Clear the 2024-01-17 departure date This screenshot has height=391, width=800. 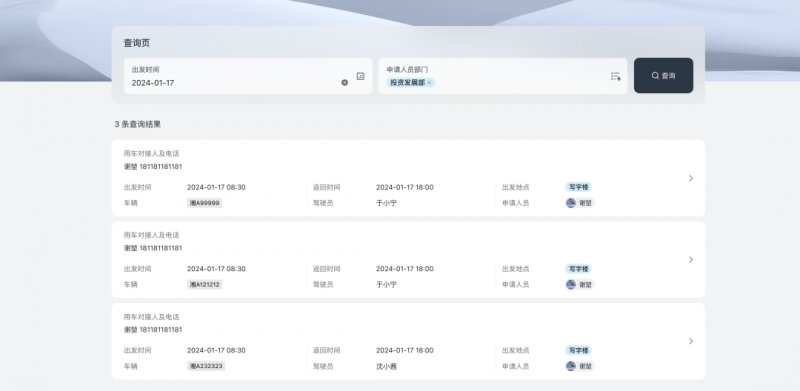tap(344, 83)
